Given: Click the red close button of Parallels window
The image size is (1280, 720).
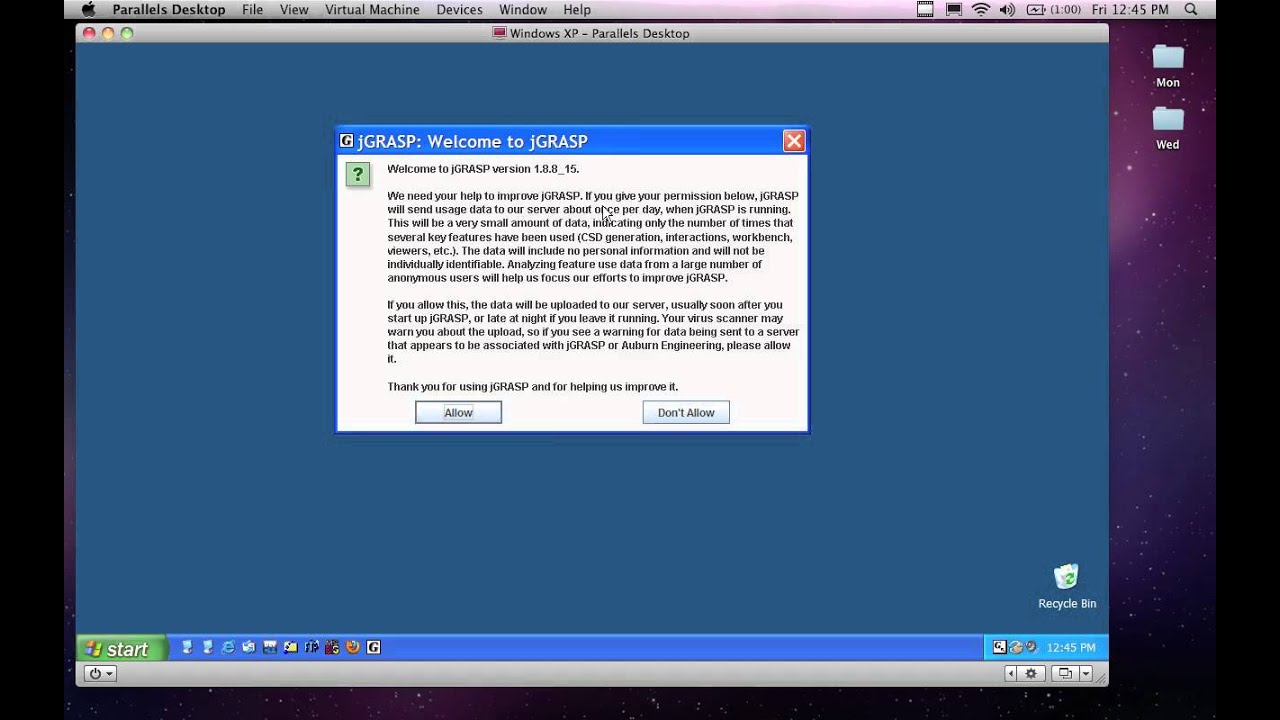Looking at the screenshot, I should pyautogui.click(x=89, y=33).
